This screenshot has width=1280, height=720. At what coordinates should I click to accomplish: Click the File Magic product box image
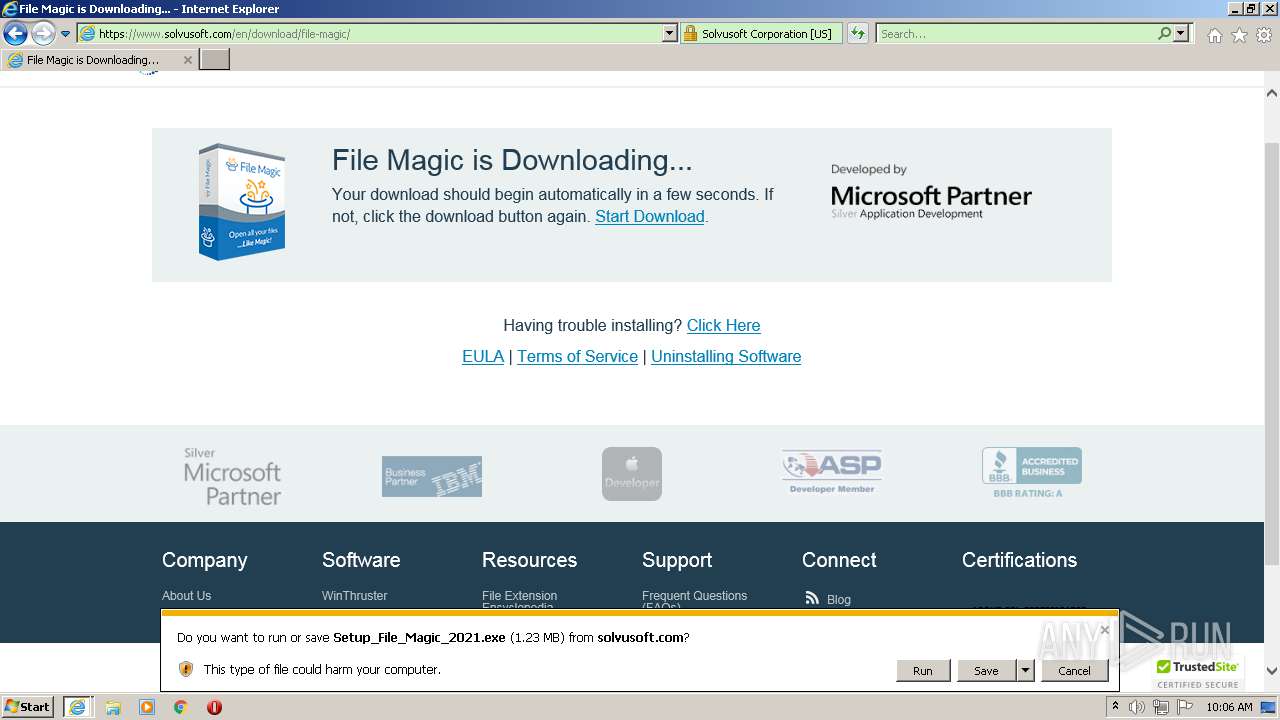tap(242, 202)
